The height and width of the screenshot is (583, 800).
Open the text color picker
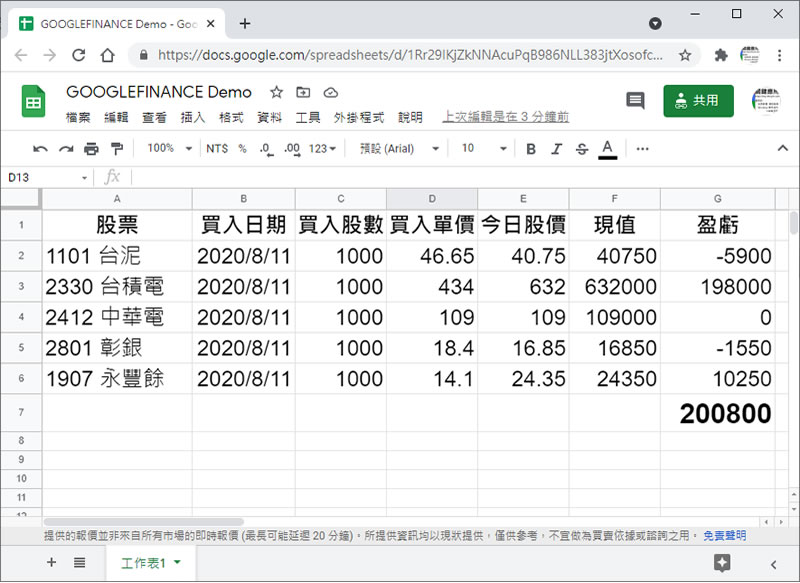pyautogui.click(x=607, y=149)
